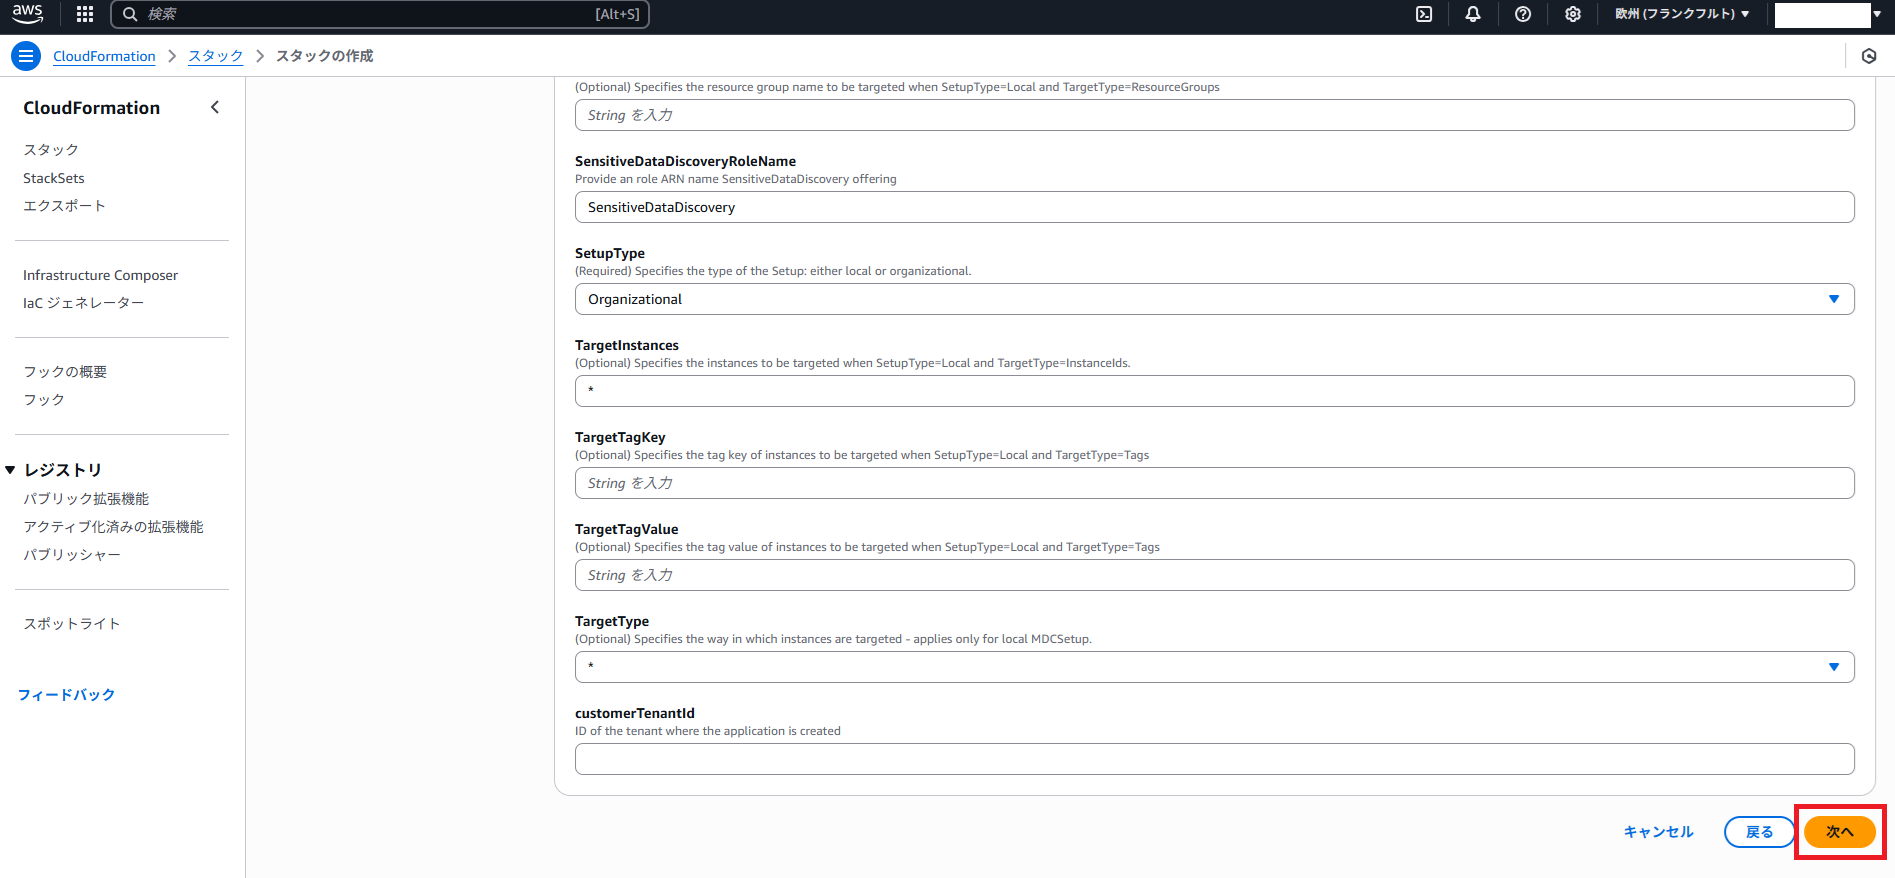Screen dimensions: 1895x878
Task: Click the SetupType field label
Action: pos(610,253)
